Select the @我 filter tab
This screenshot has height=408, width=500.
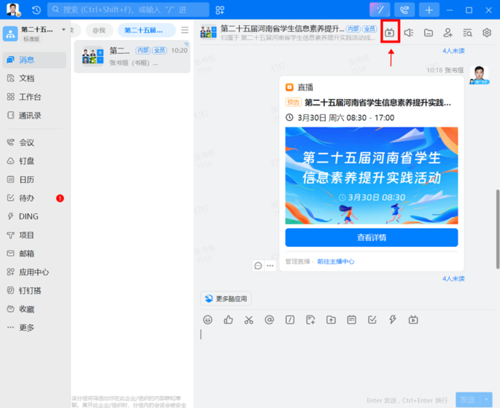pyautogui.click(x=99, y=30)
